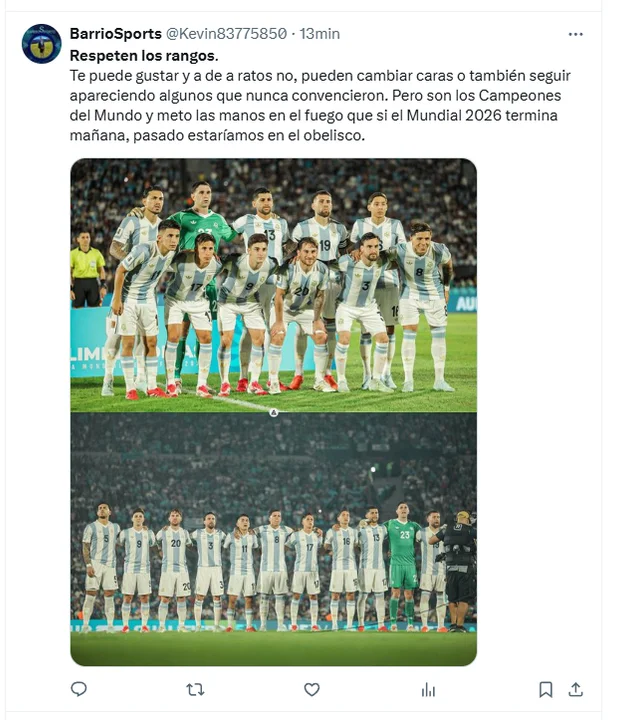
Task: Click the bold 'Respeten los rangos.' headline
Action: [x=144, y=56]
